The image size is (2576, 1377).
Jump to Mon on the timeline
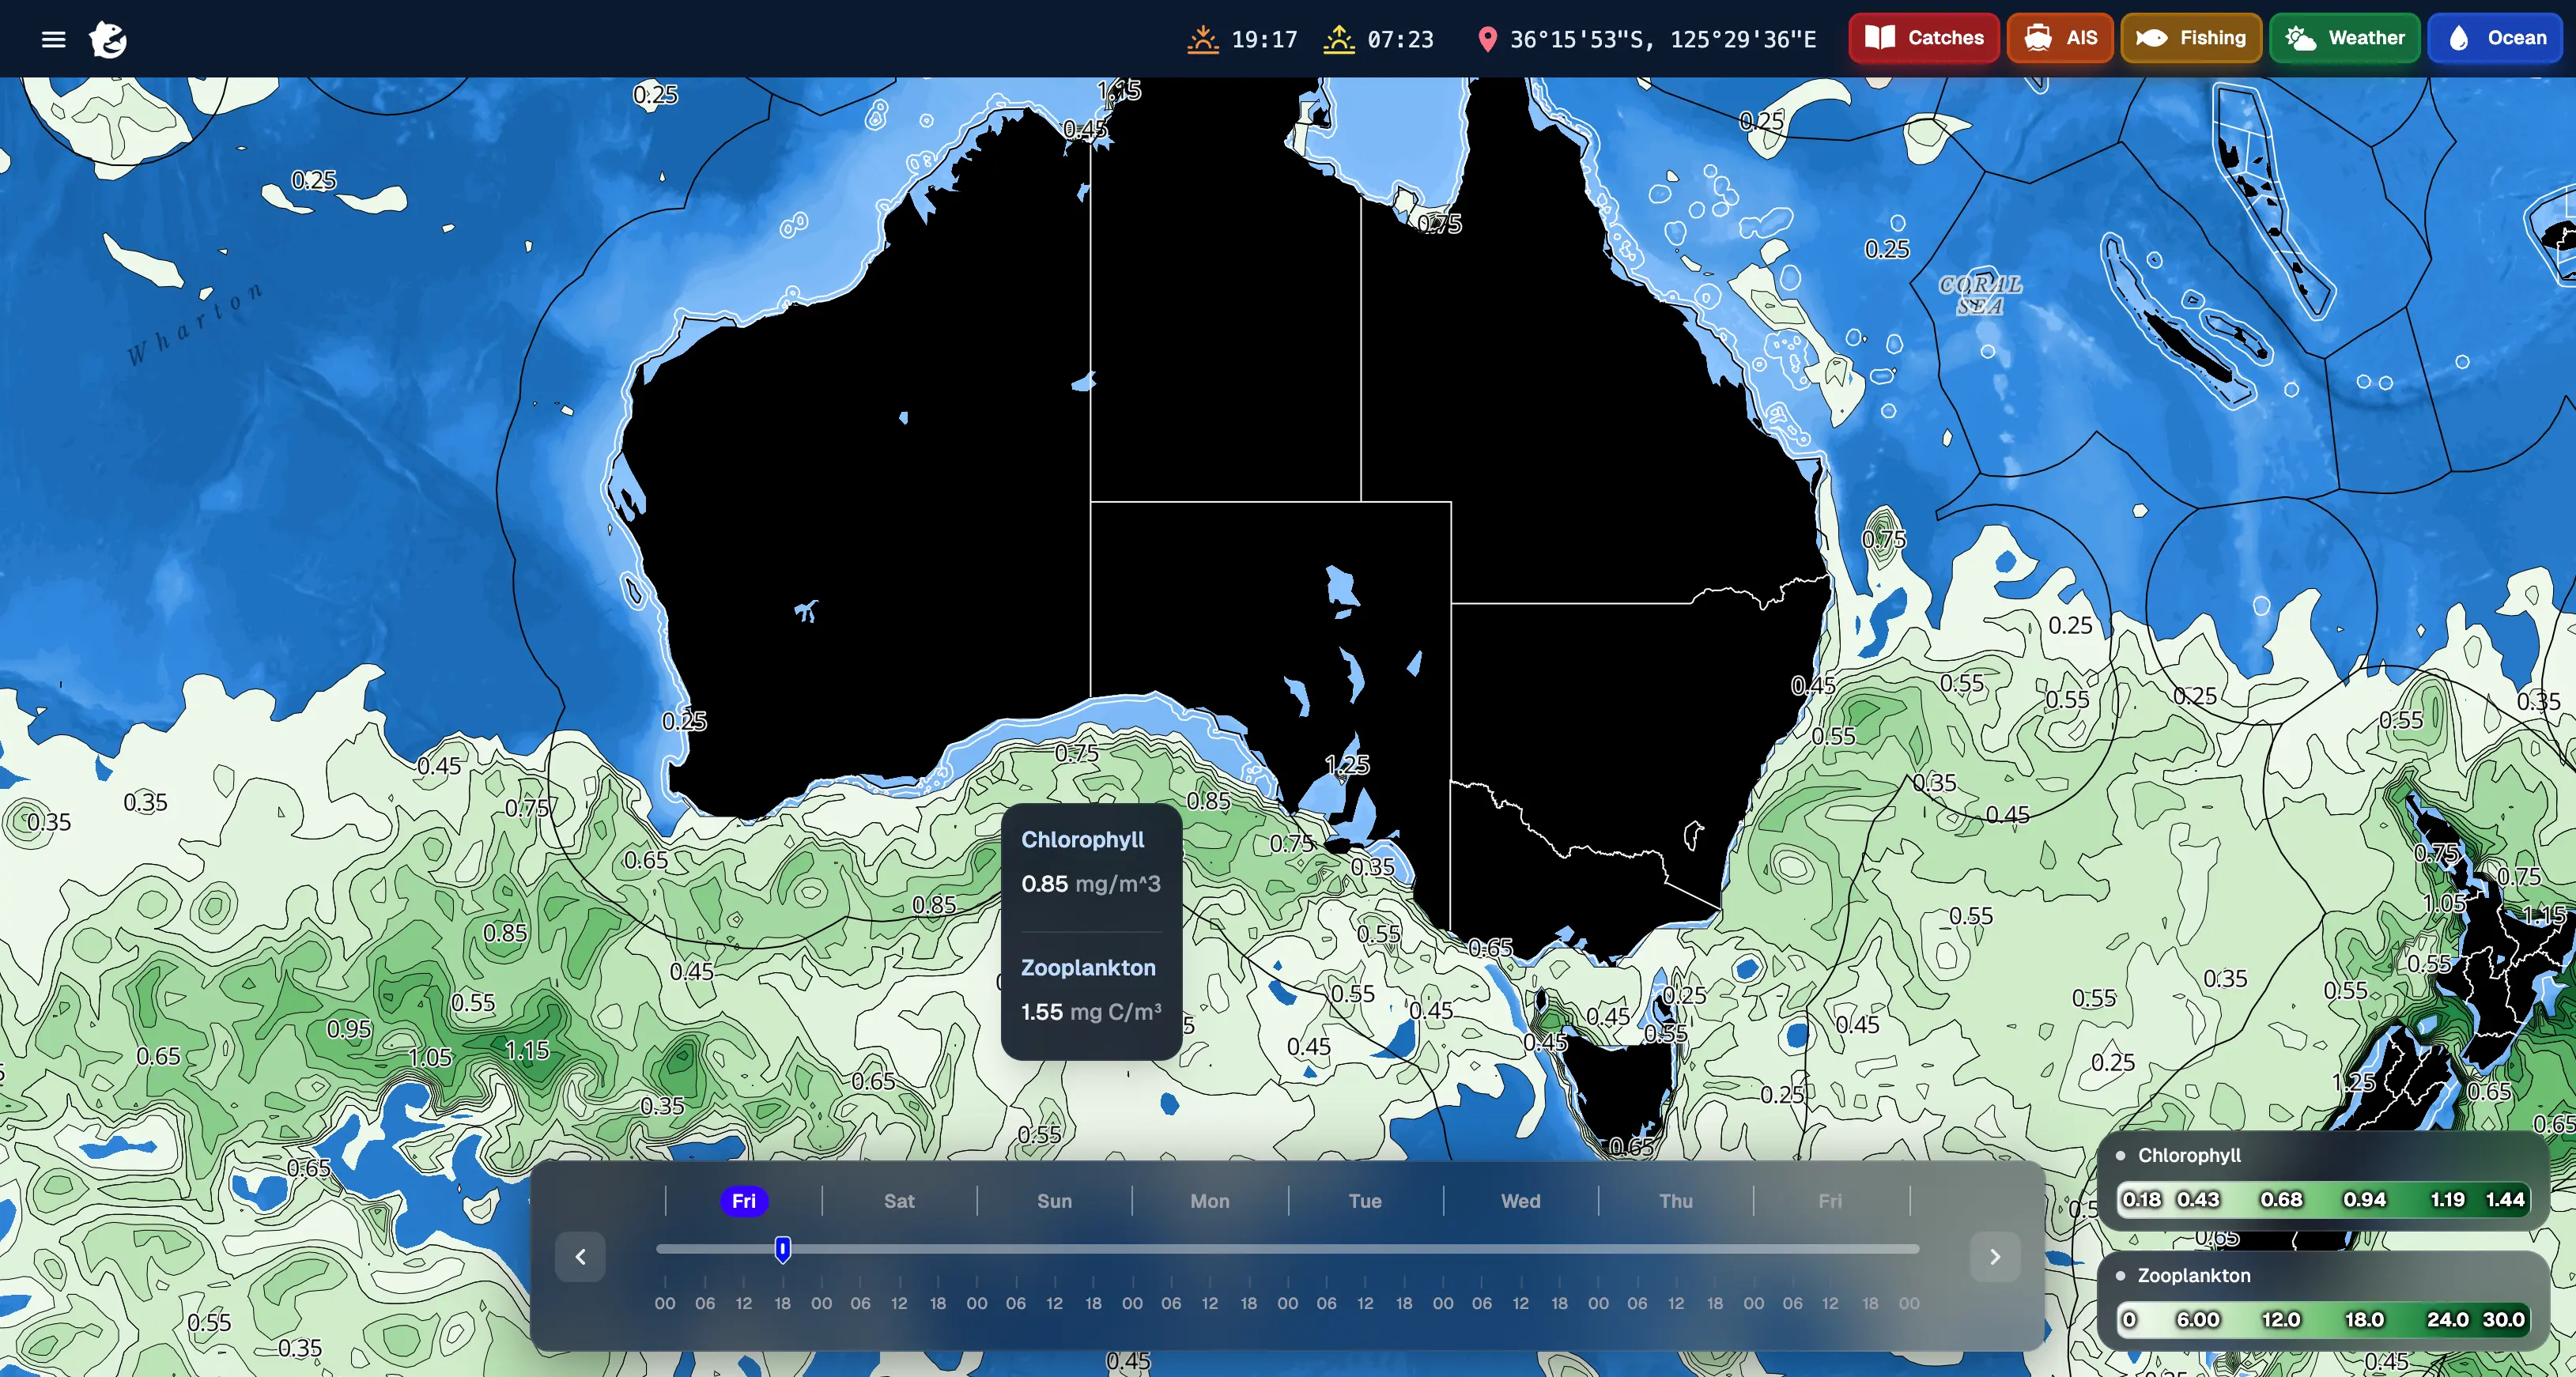pyautogui.click(x=1209, y=1201)
